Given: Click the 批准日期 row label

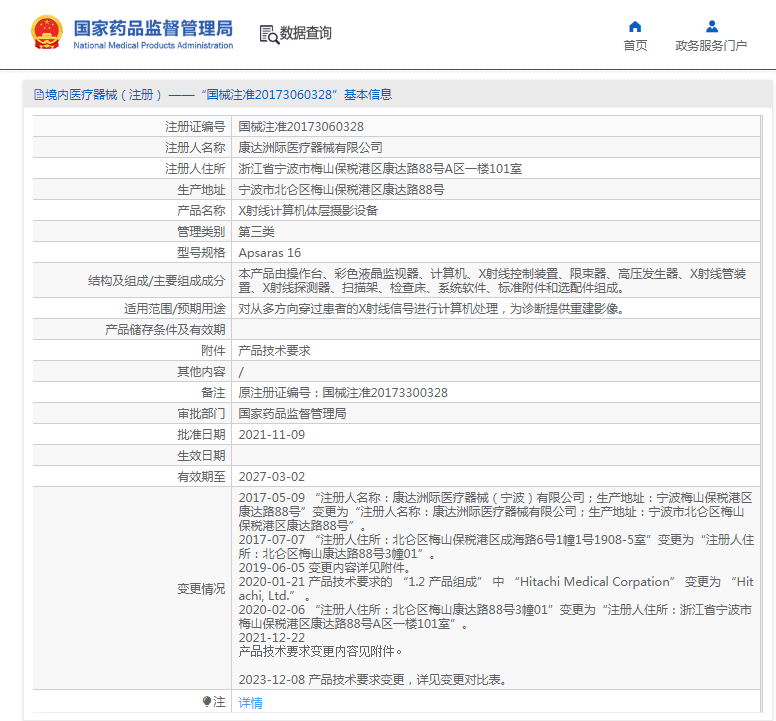Looking at the screenshot, I should [201, 434].
